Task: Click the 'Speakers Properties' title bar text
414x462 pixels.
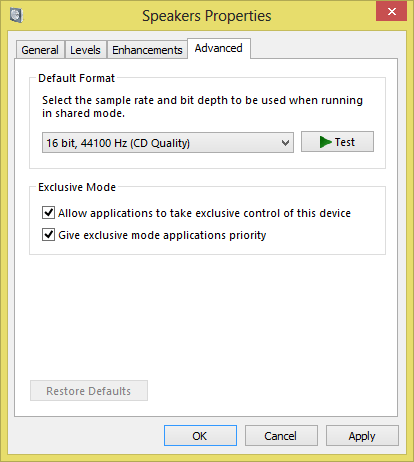Action: [207, 16]
